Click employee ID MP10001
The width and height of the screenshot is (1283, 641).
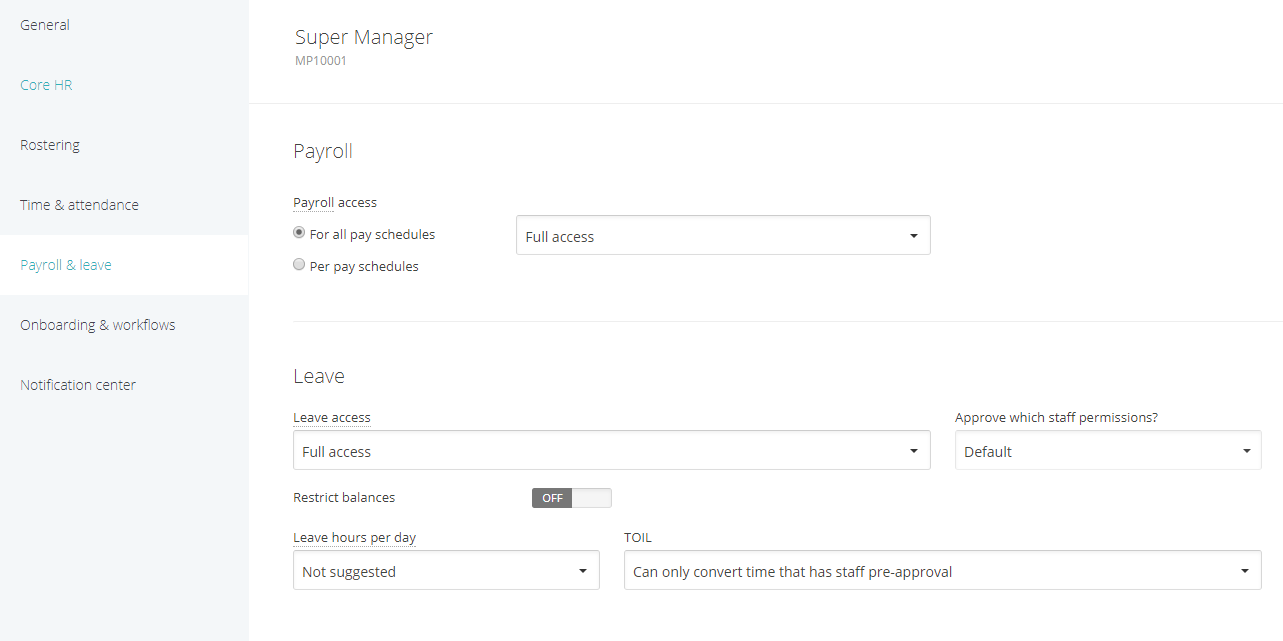(x=321, y=61)
